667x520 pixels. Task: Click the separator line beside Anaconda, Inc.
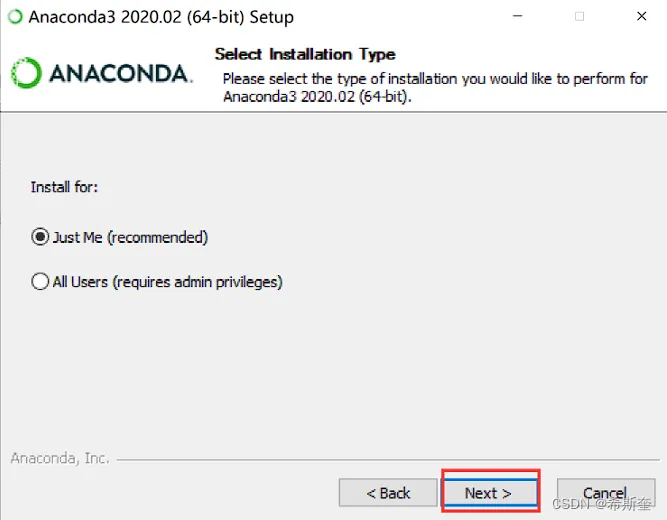pyautogui.click(x=388, y=460)
